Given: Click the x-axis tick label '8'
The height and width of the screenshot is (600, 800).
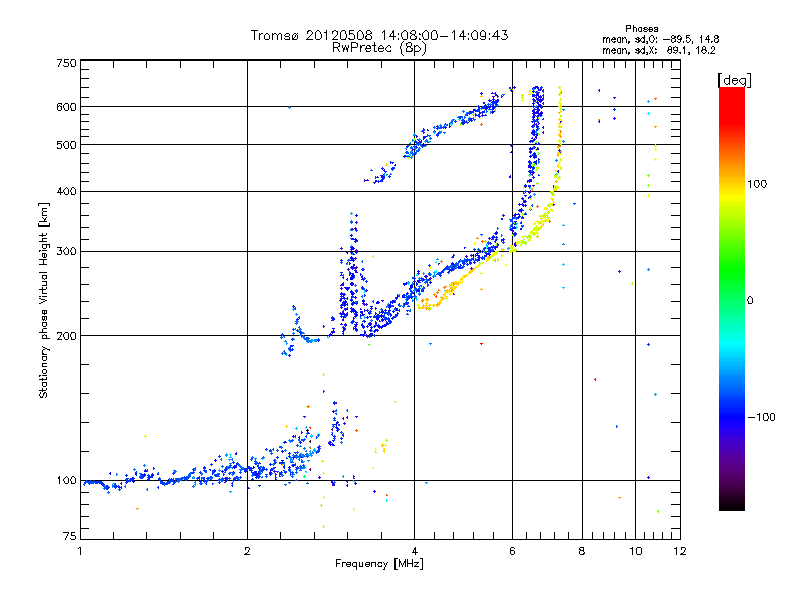Looking at the screenshot, I should [582, 551].
